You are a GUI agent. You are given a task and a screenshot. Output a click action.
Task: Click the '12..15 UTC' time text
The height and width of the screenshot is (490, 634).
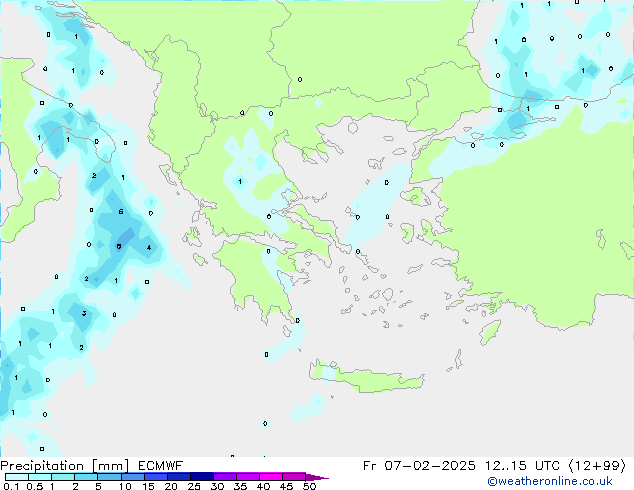coord(523,466)
